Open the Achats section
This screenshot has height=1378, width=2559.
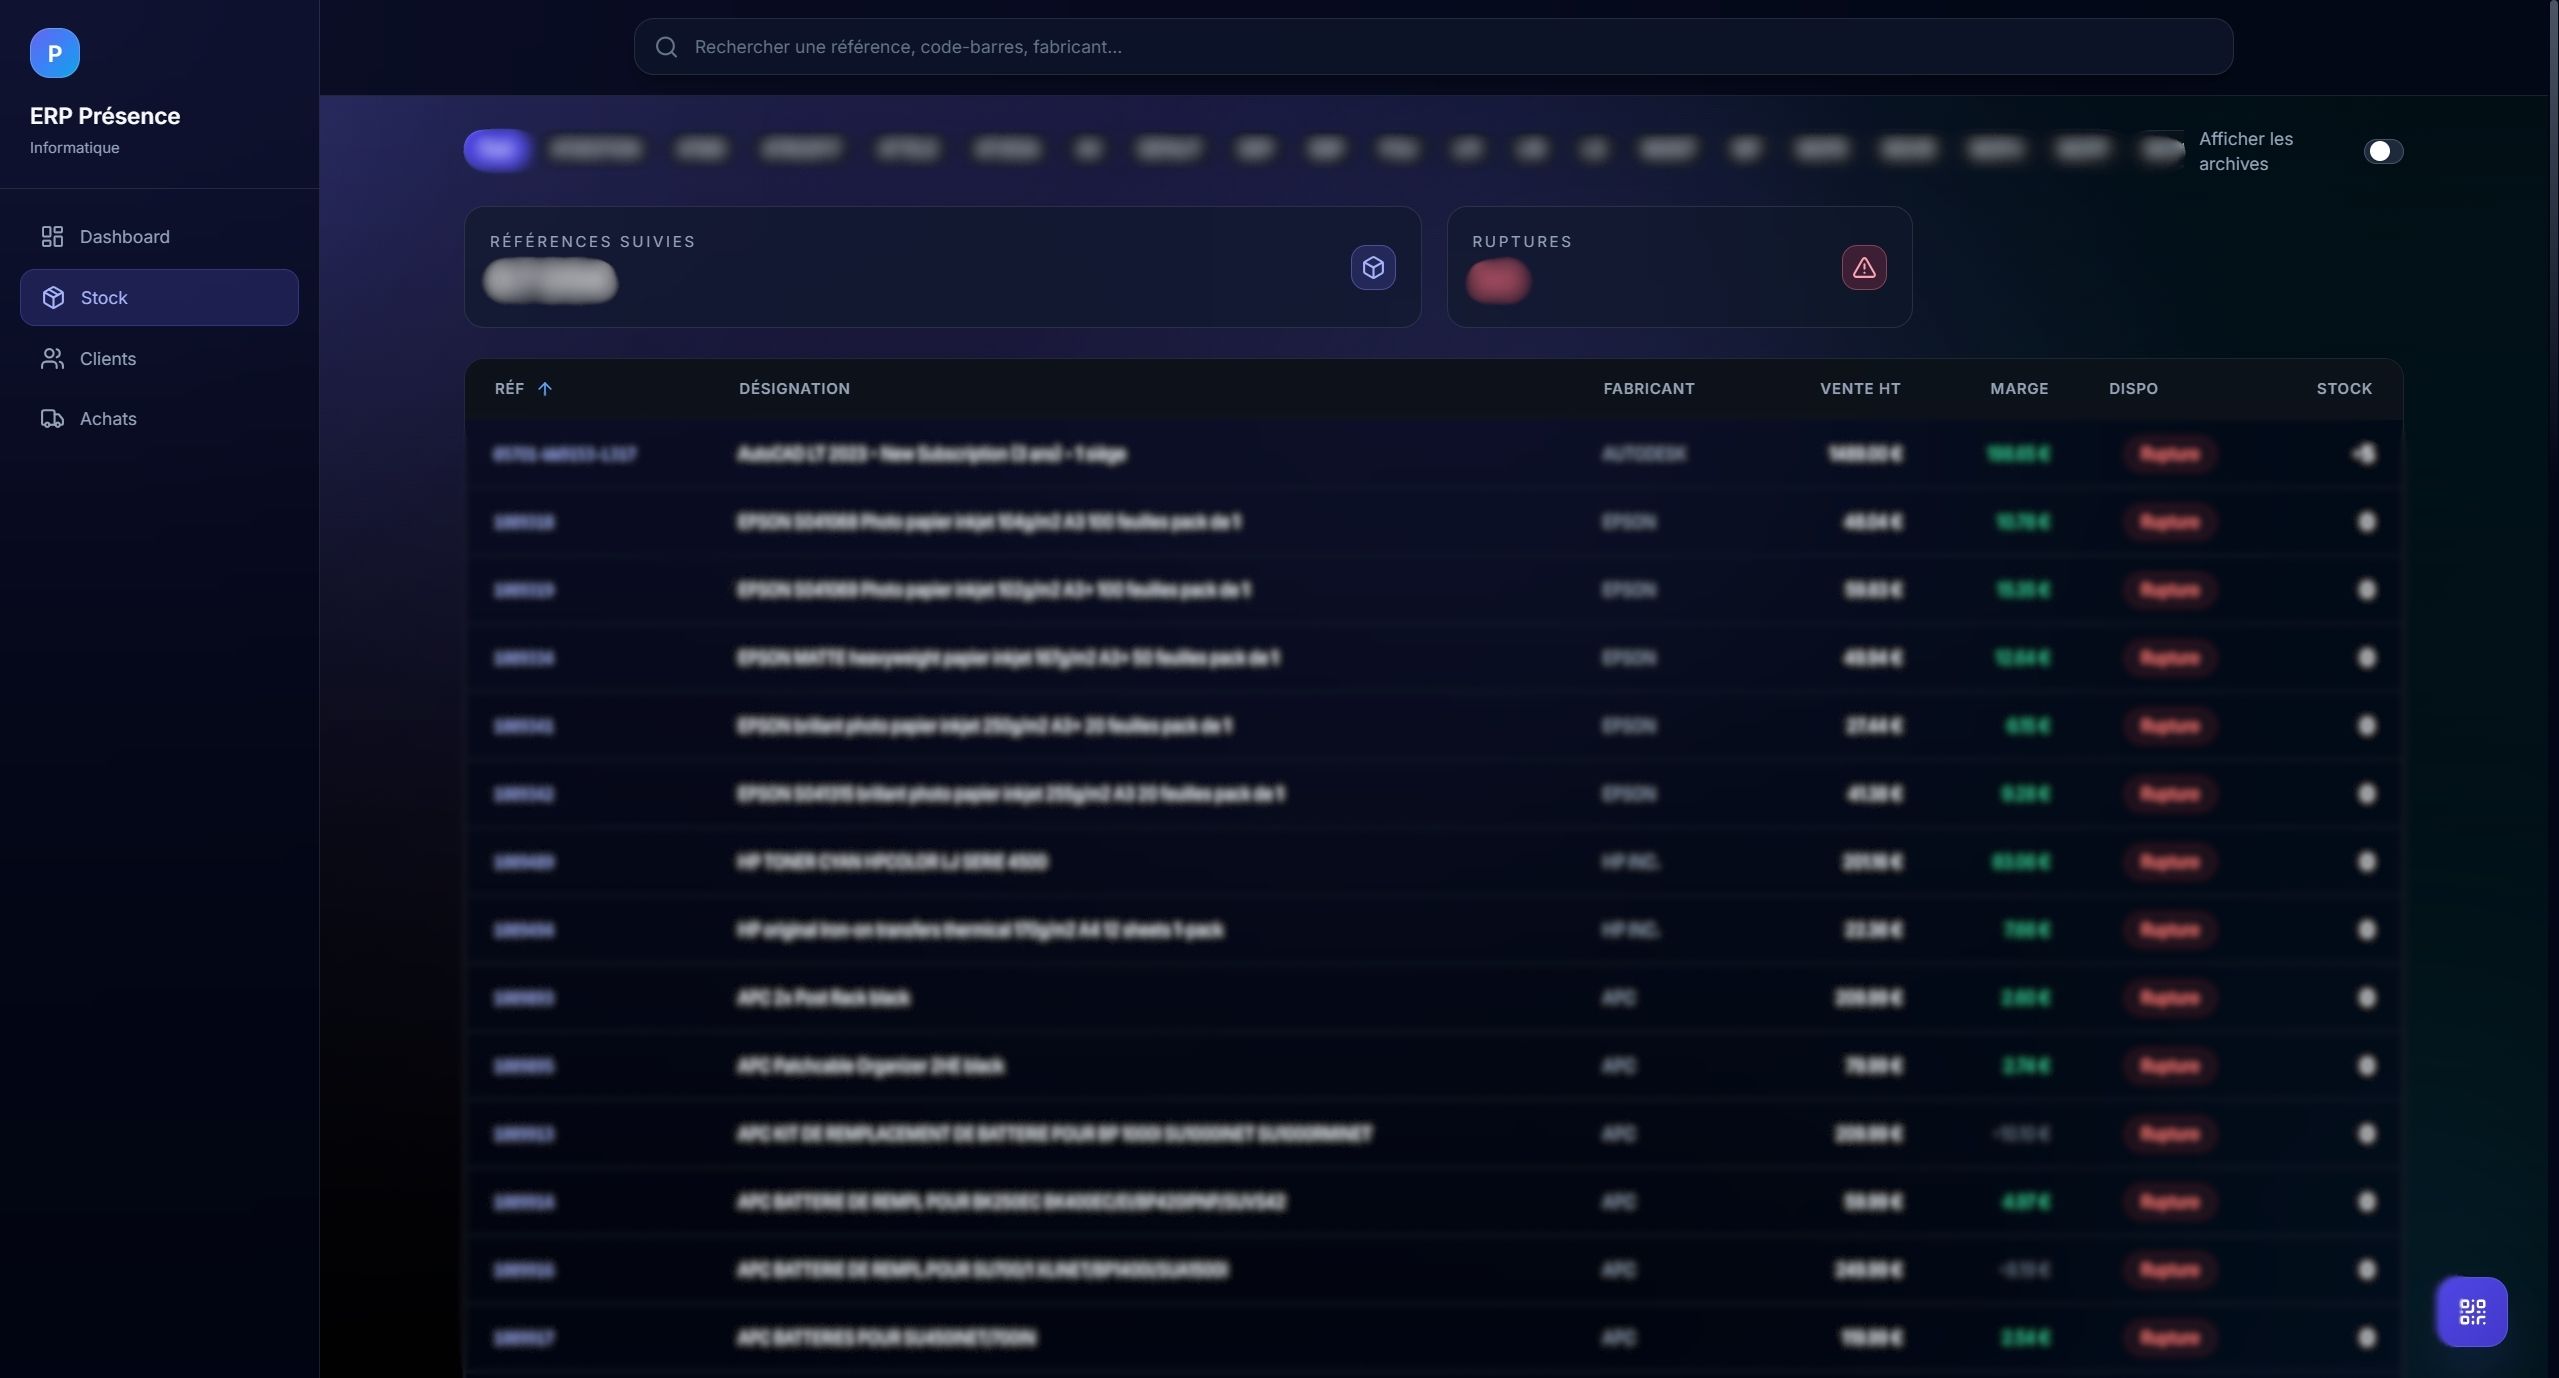coord(159,419)
